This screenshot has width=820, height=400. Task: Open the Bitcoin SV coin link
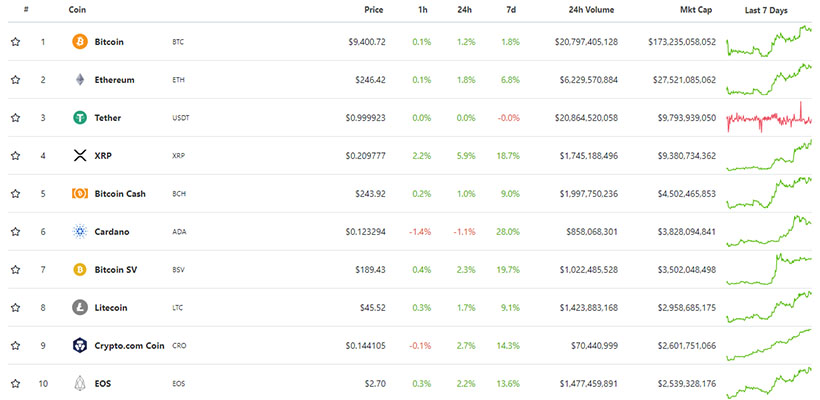(116, 270)
